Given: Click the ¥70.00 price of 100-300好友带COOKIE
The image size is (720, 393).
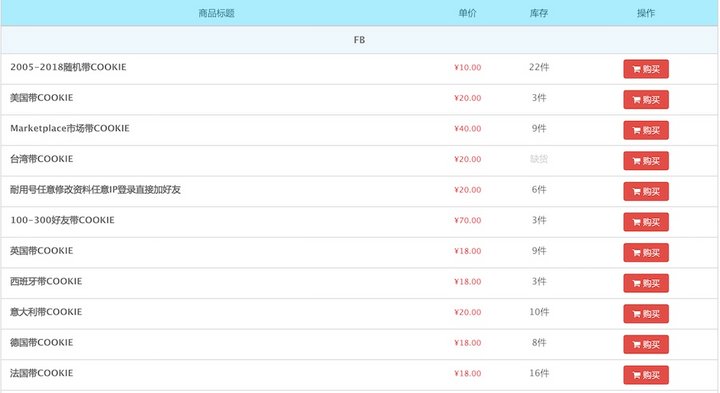Looking at the screenshot, I should 467,220.
